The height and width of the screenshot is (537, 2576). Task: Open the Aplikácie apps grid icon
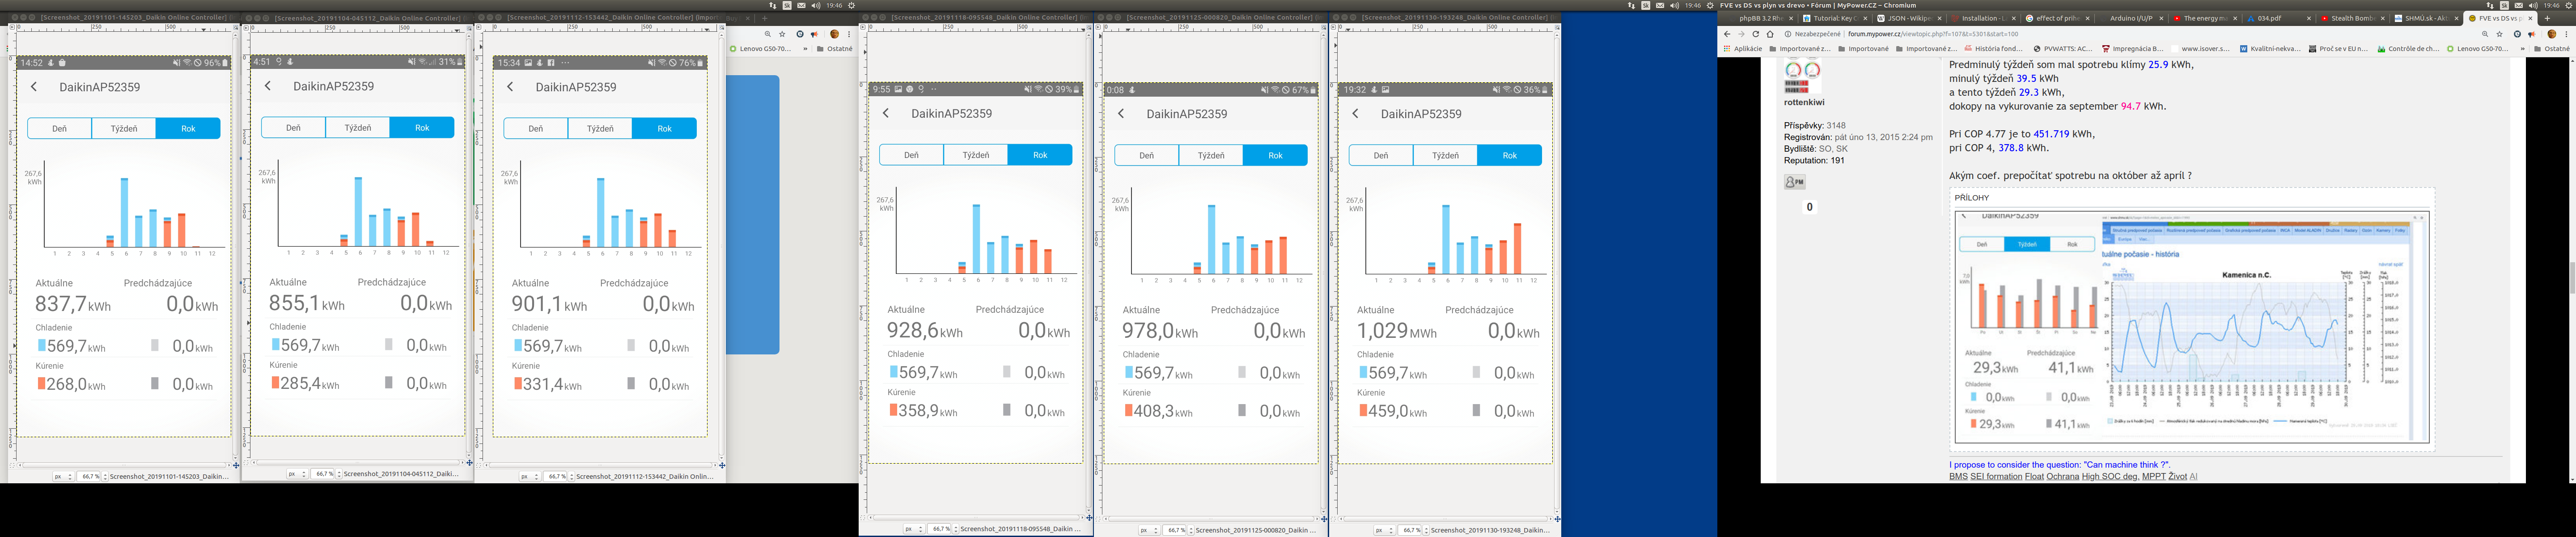[1727, 48]
